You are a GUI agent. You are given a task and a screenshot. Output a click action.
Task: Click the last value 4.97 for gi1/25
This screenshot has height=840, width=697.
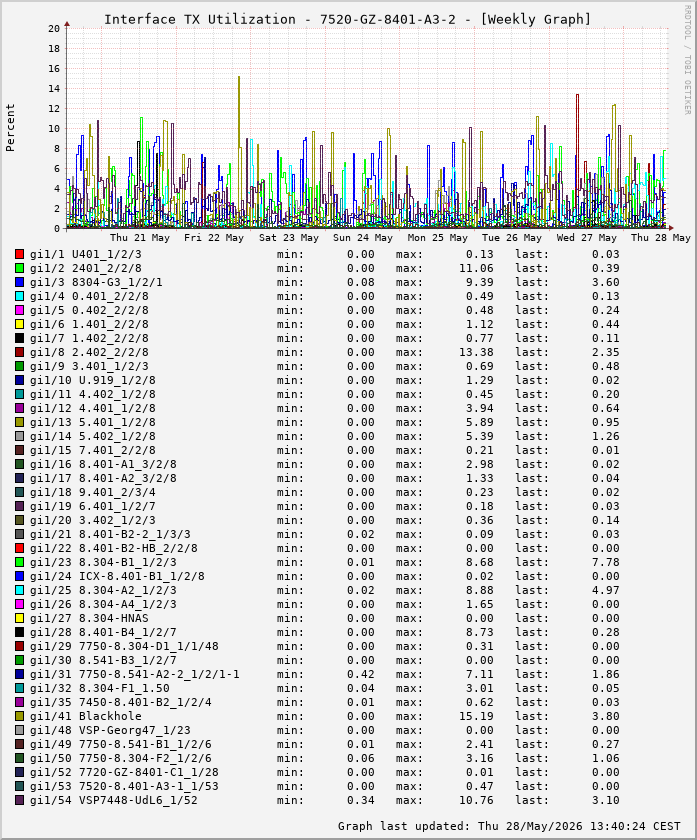pyautogui.click(x=605, y=590)
